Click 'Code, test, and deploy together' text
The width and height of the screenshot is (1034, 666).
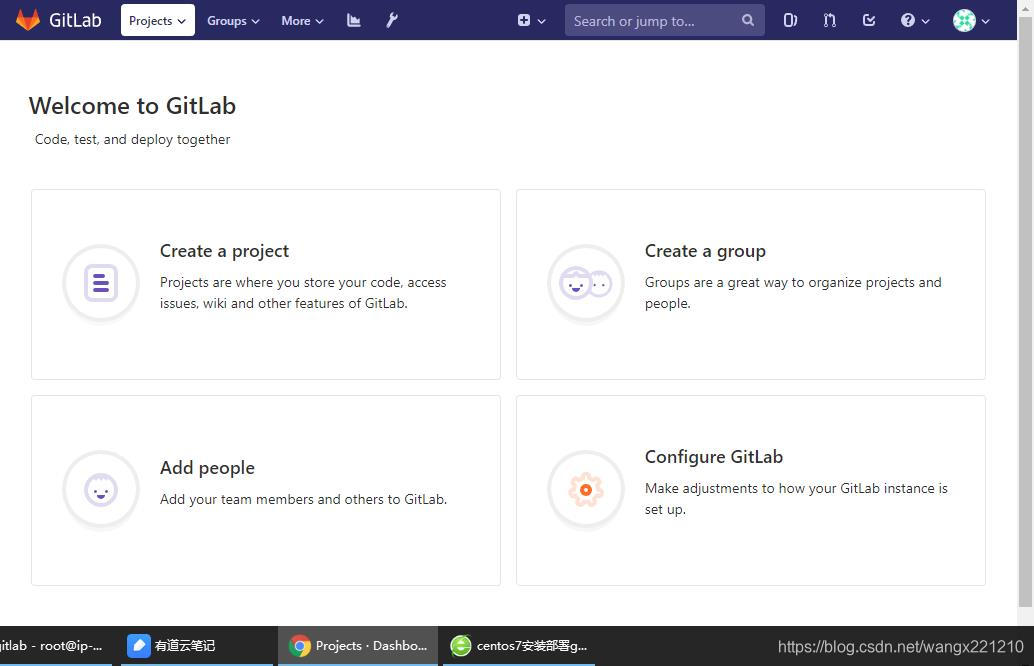133,139
